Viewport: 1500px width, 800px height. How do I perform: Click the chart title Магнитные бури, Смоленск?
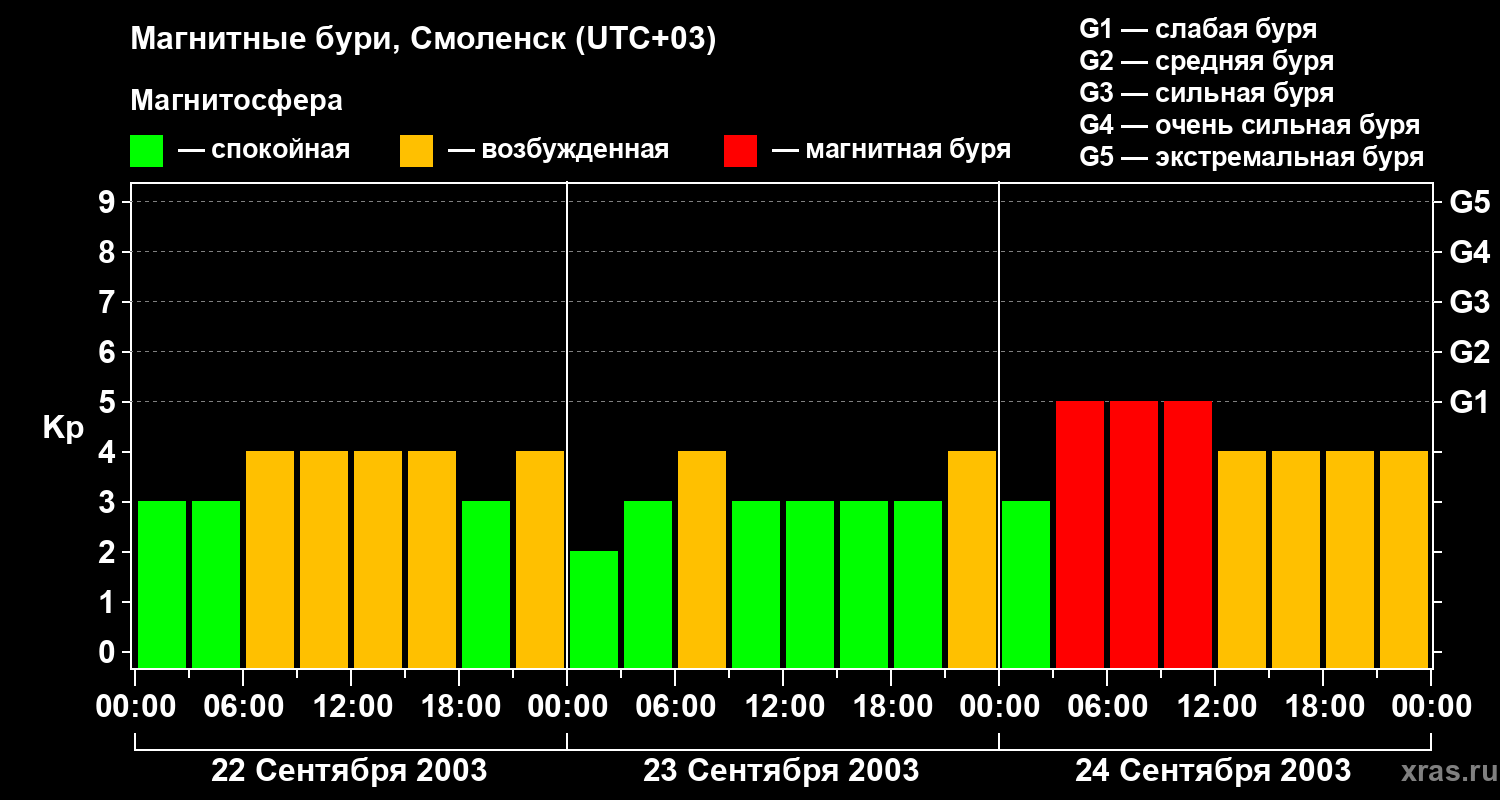(424, 40)
